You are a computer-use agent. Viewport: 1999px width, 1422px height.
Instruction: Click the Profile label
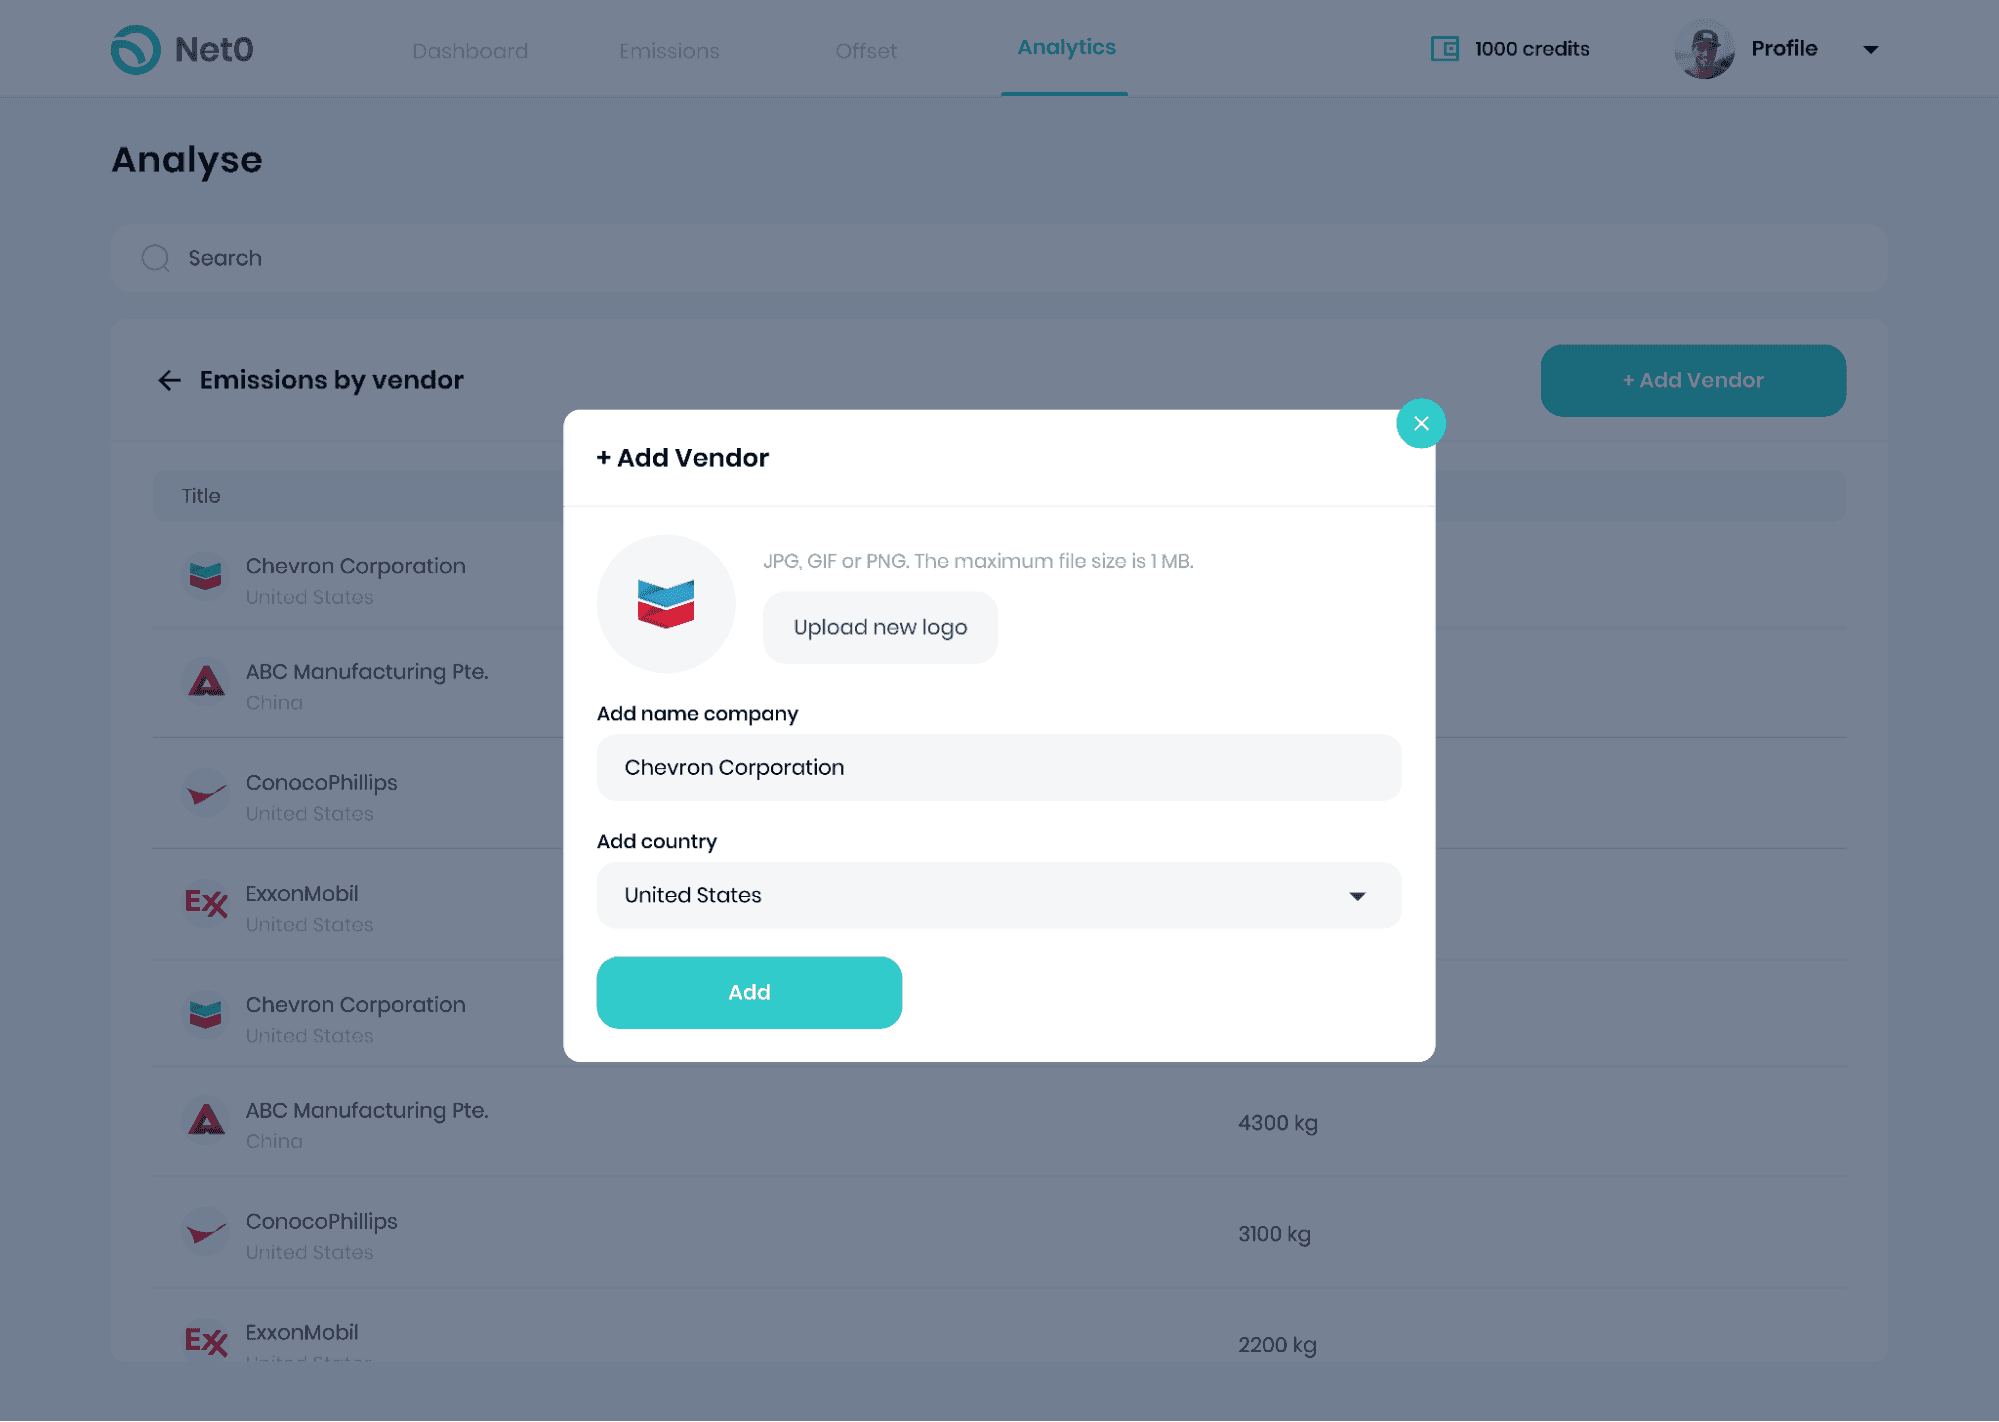pos(1784,48)
